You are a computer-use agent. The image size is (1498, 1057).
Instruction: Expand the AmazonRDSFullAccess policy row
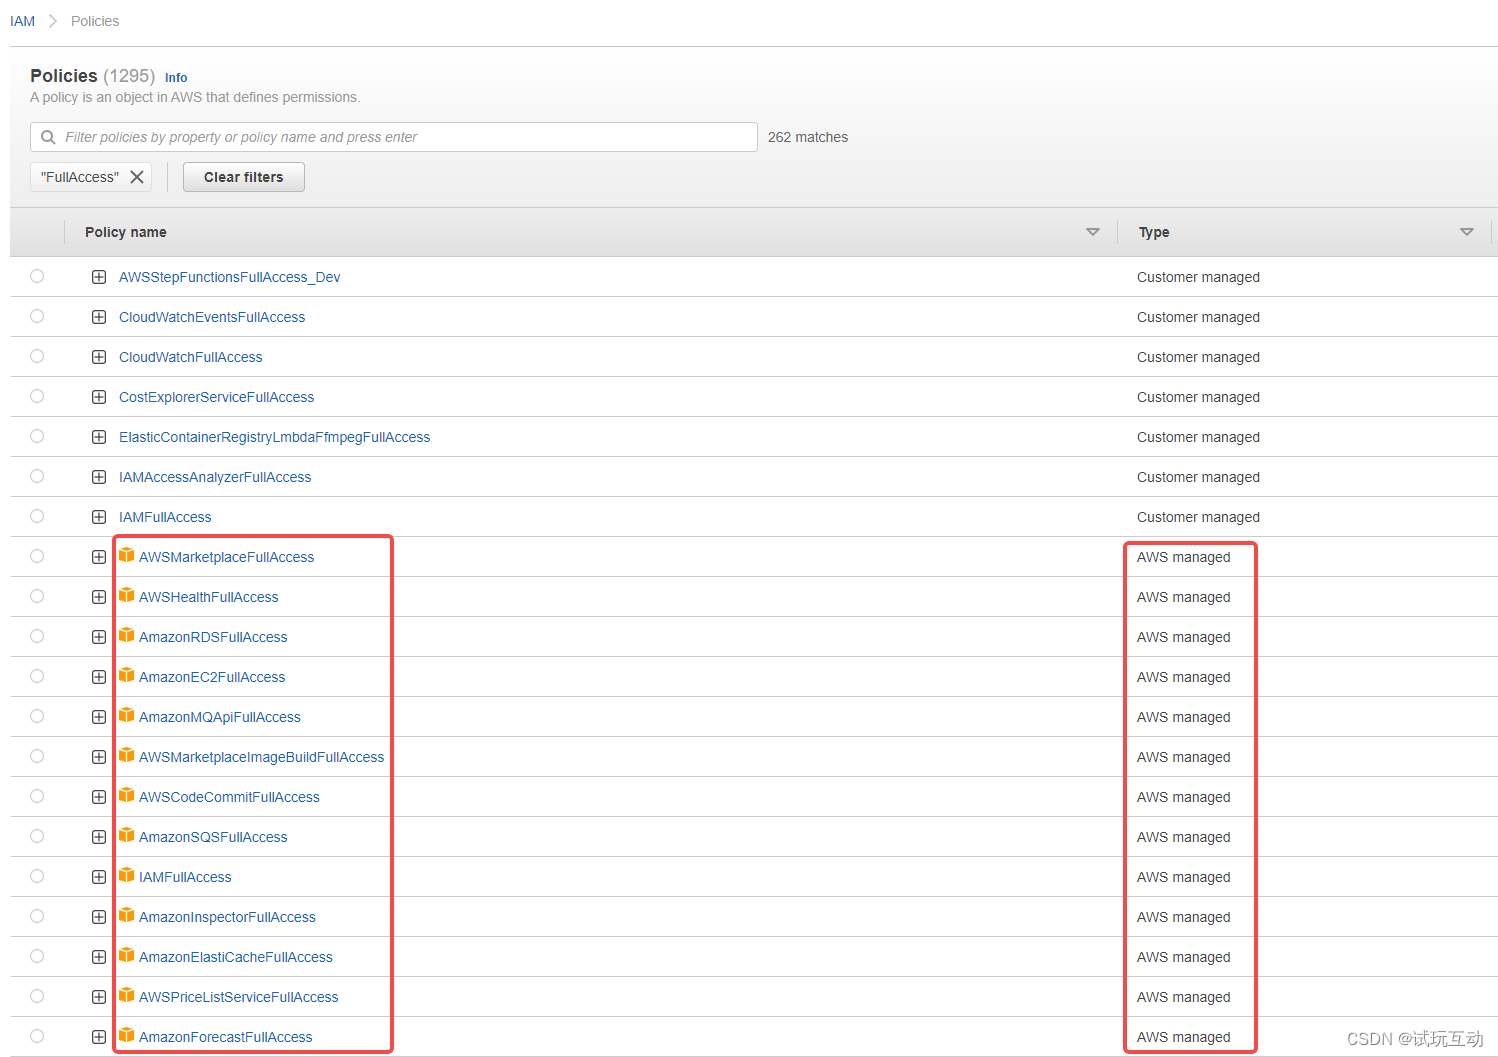(99, 637)
